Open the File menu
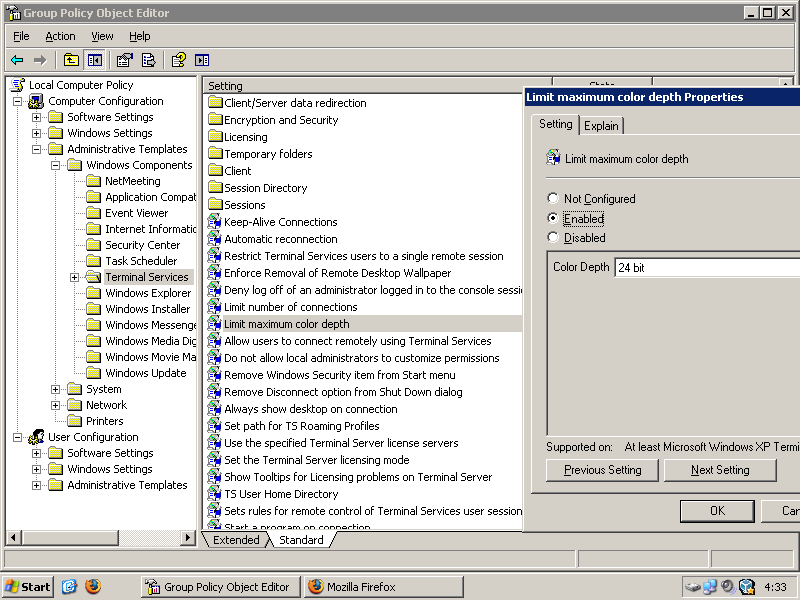Viewport: 800px width, 600px height. (21, 36)
